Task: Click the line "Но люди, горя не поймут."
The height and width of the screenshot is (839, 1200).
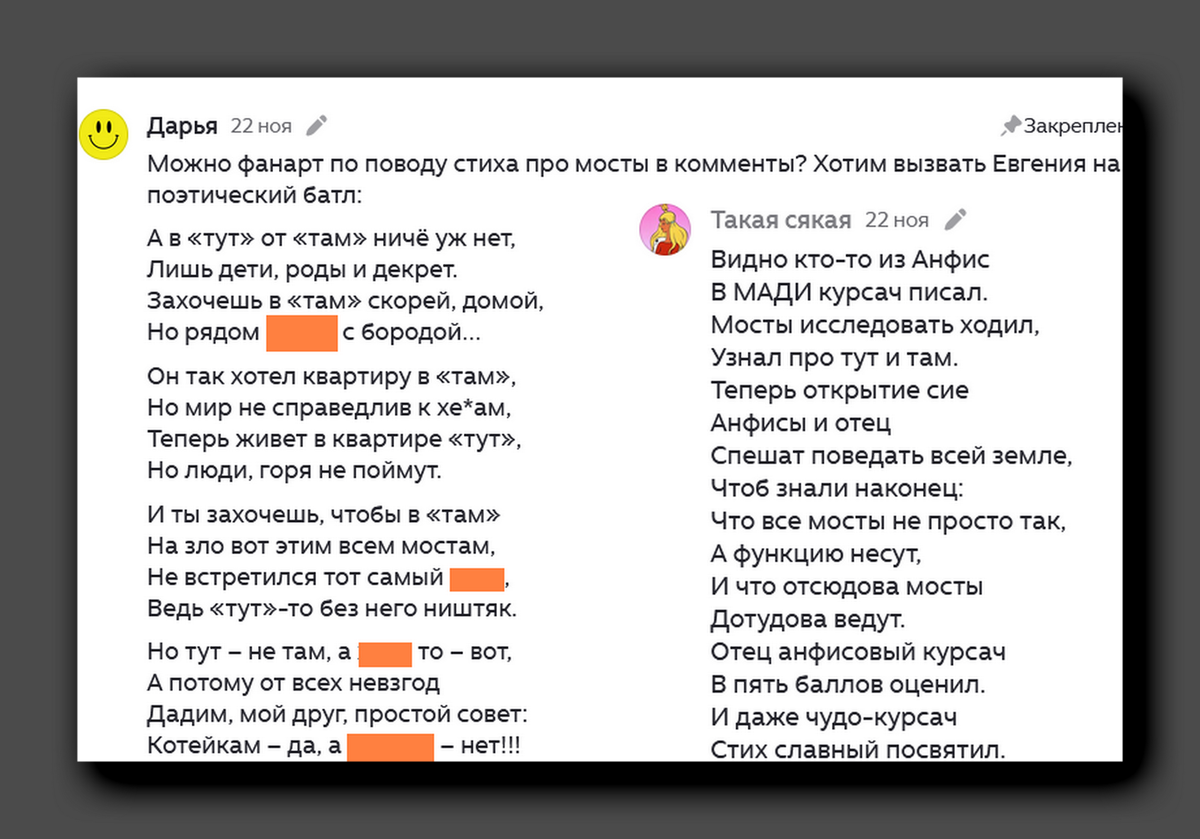Action: point(294,470)
